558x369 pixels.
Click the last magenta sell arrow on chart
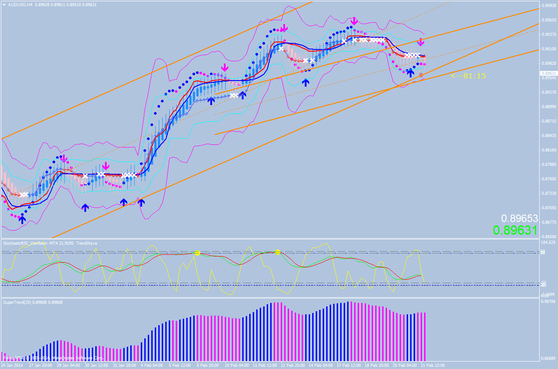point(421,42)
